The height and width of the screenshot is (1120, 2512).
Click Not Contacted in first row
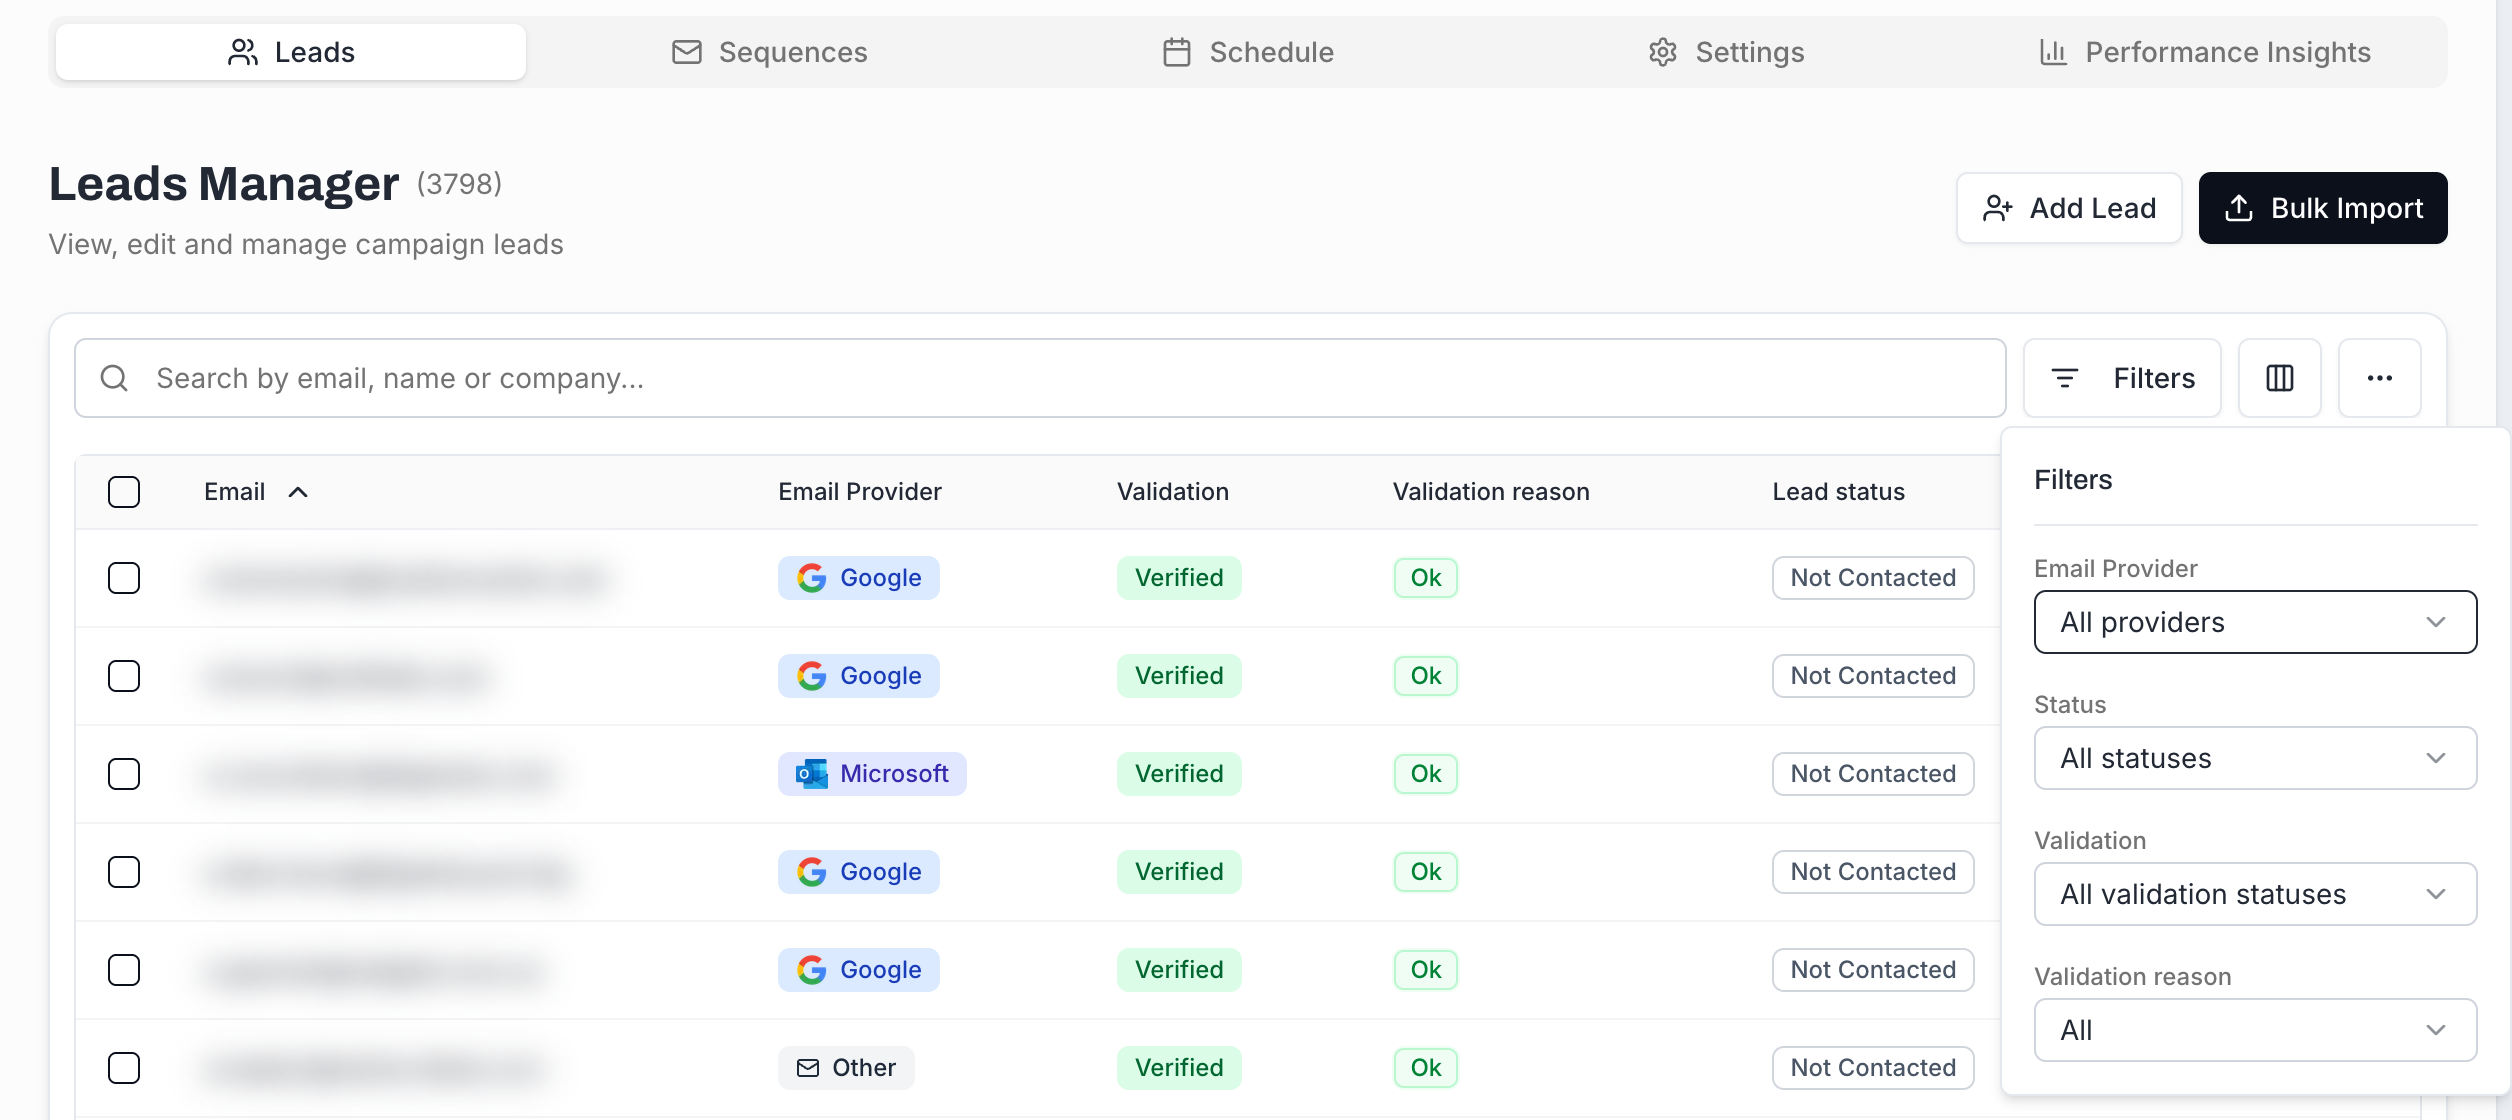click(1873, 578)
